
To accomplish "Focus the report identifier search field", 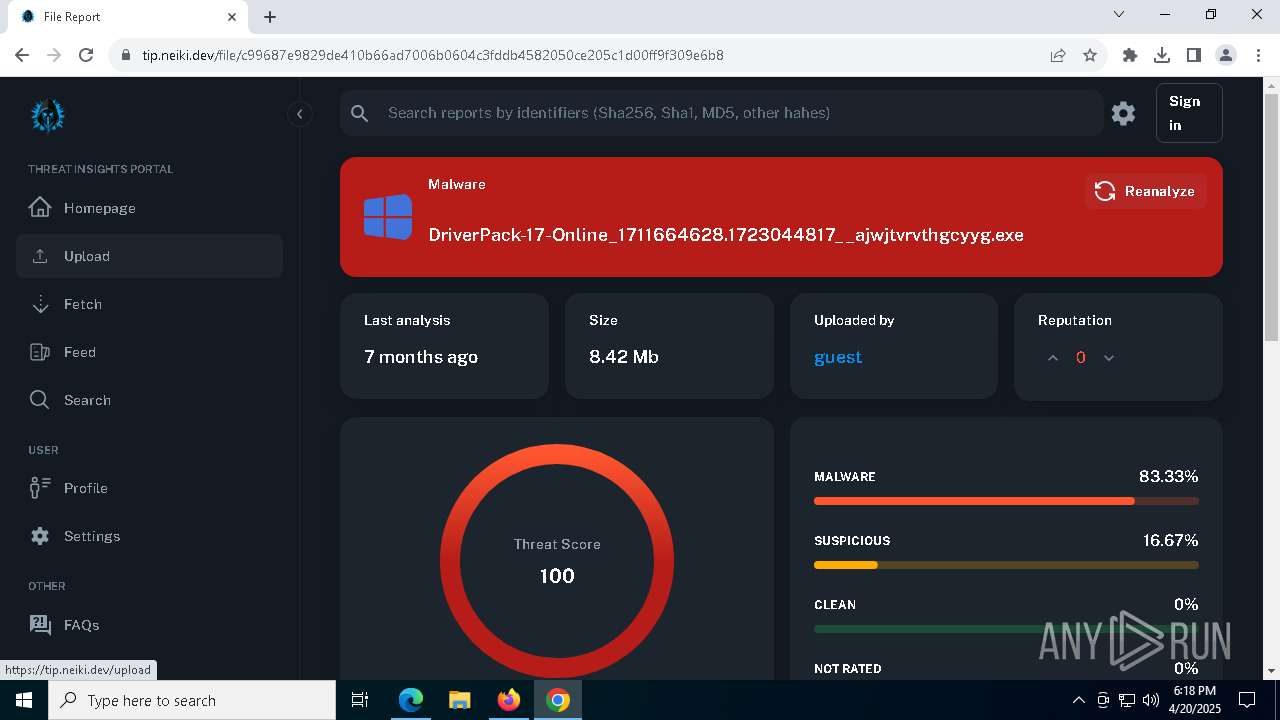I will [721, 113].
